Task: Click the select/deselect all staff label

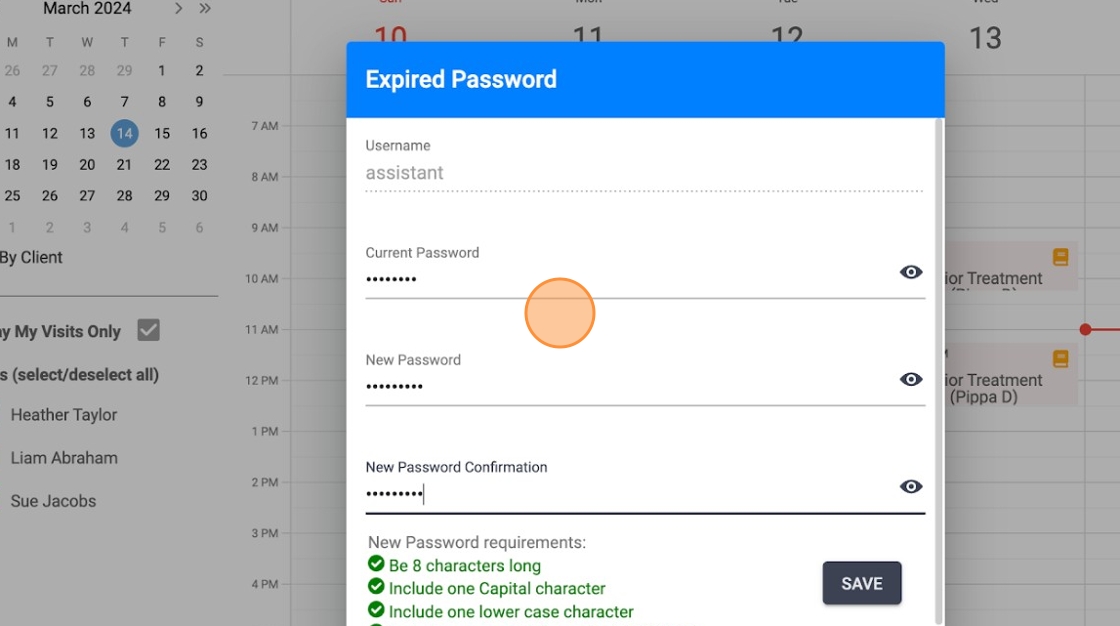Action: pos(80,375)
